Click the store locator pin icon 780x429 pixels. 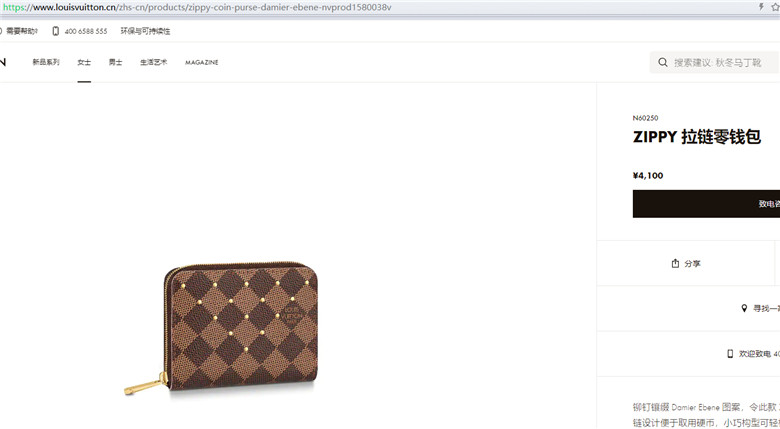pos(744,309)
